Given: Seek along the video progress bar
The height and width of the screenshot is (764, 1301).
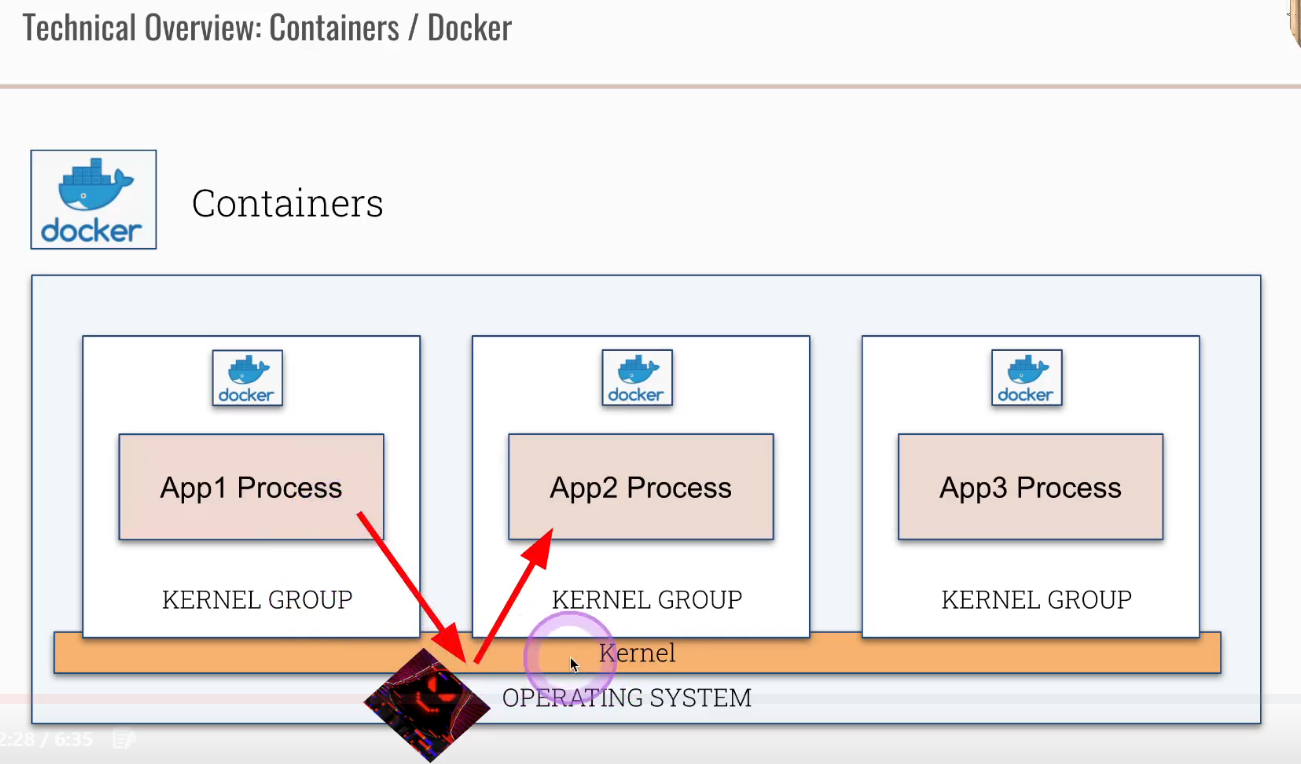Looking at the screenshot, I should 650,697.
